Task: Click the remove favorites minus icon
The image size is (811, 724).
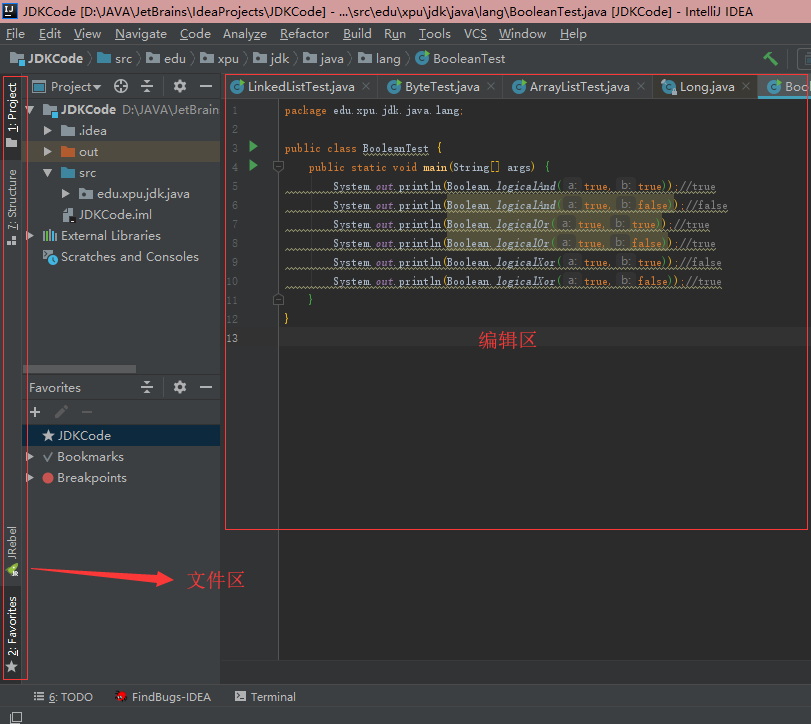Action: click(87, 412)
